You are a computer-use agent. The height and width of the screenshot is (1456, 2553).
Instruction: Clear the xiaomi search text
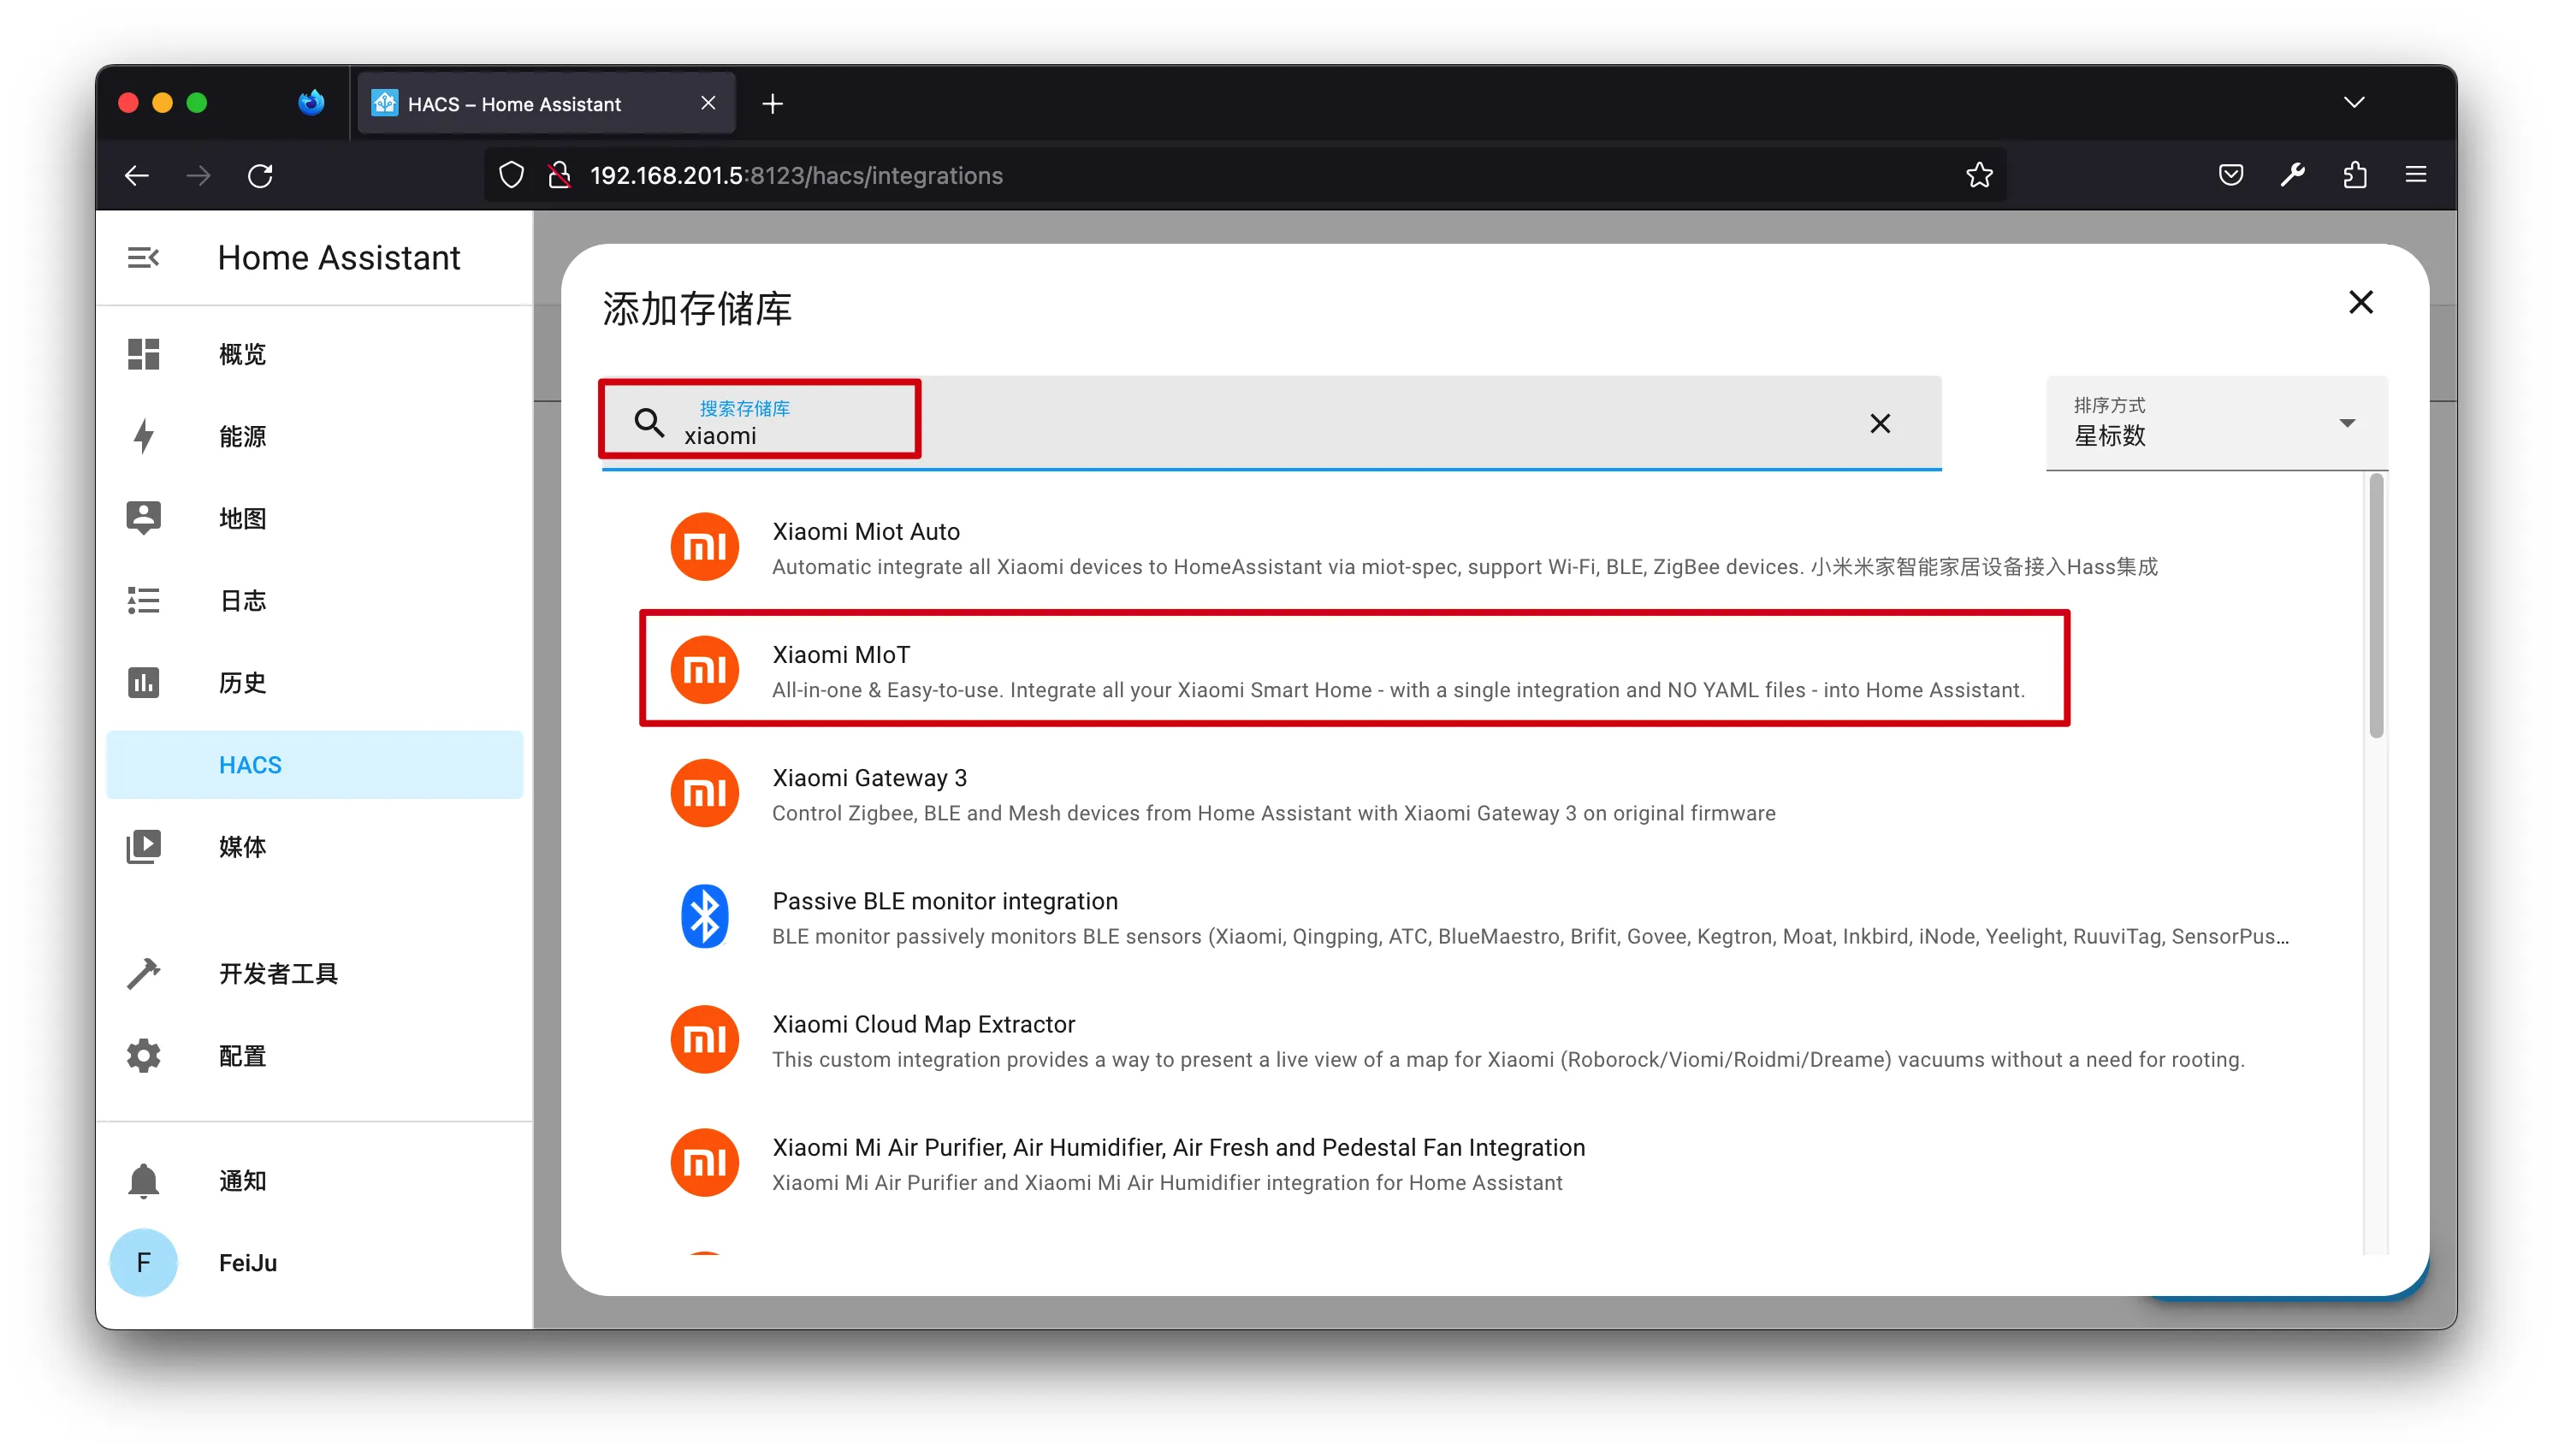pyautogui.click(x=1879, y=423)
